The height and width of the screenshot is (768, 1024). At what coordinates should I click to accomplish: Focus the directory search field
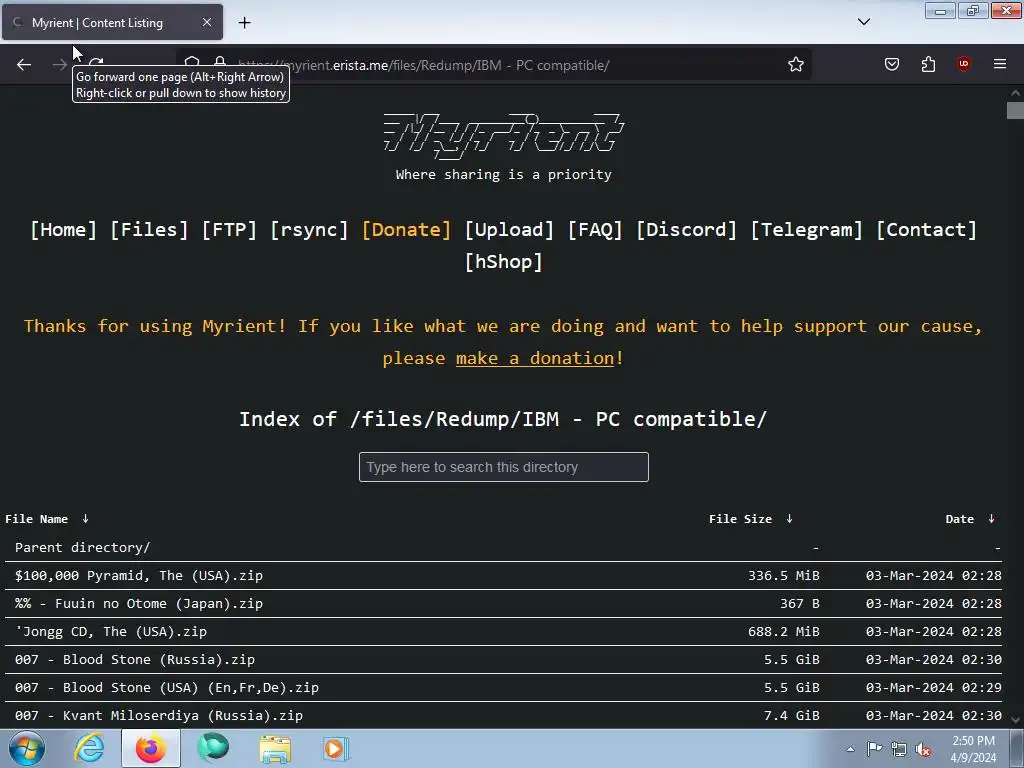point(504,467)
